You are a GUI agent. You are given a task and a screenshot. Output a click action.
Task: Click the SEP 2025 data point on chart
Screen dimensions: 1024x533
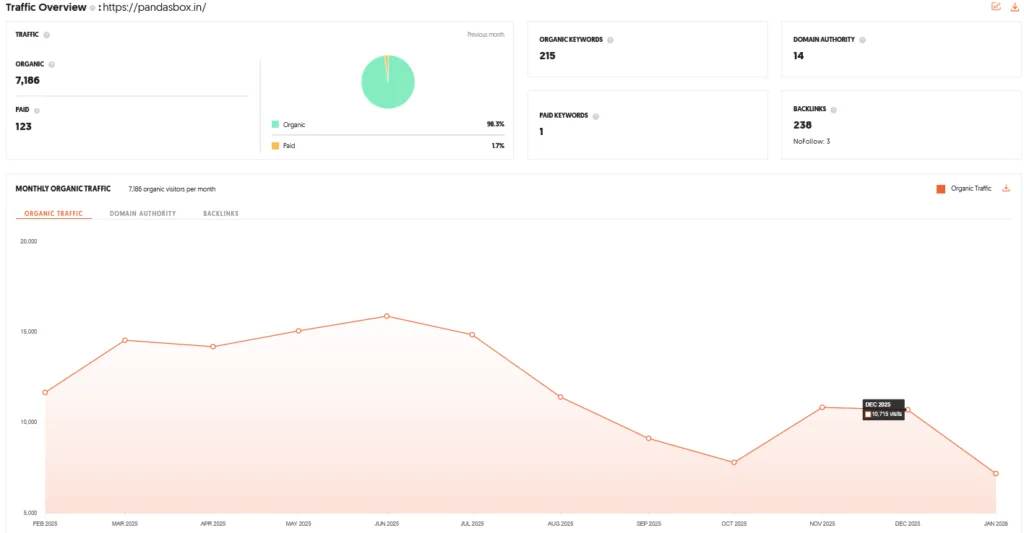click(x=648, y=438)
